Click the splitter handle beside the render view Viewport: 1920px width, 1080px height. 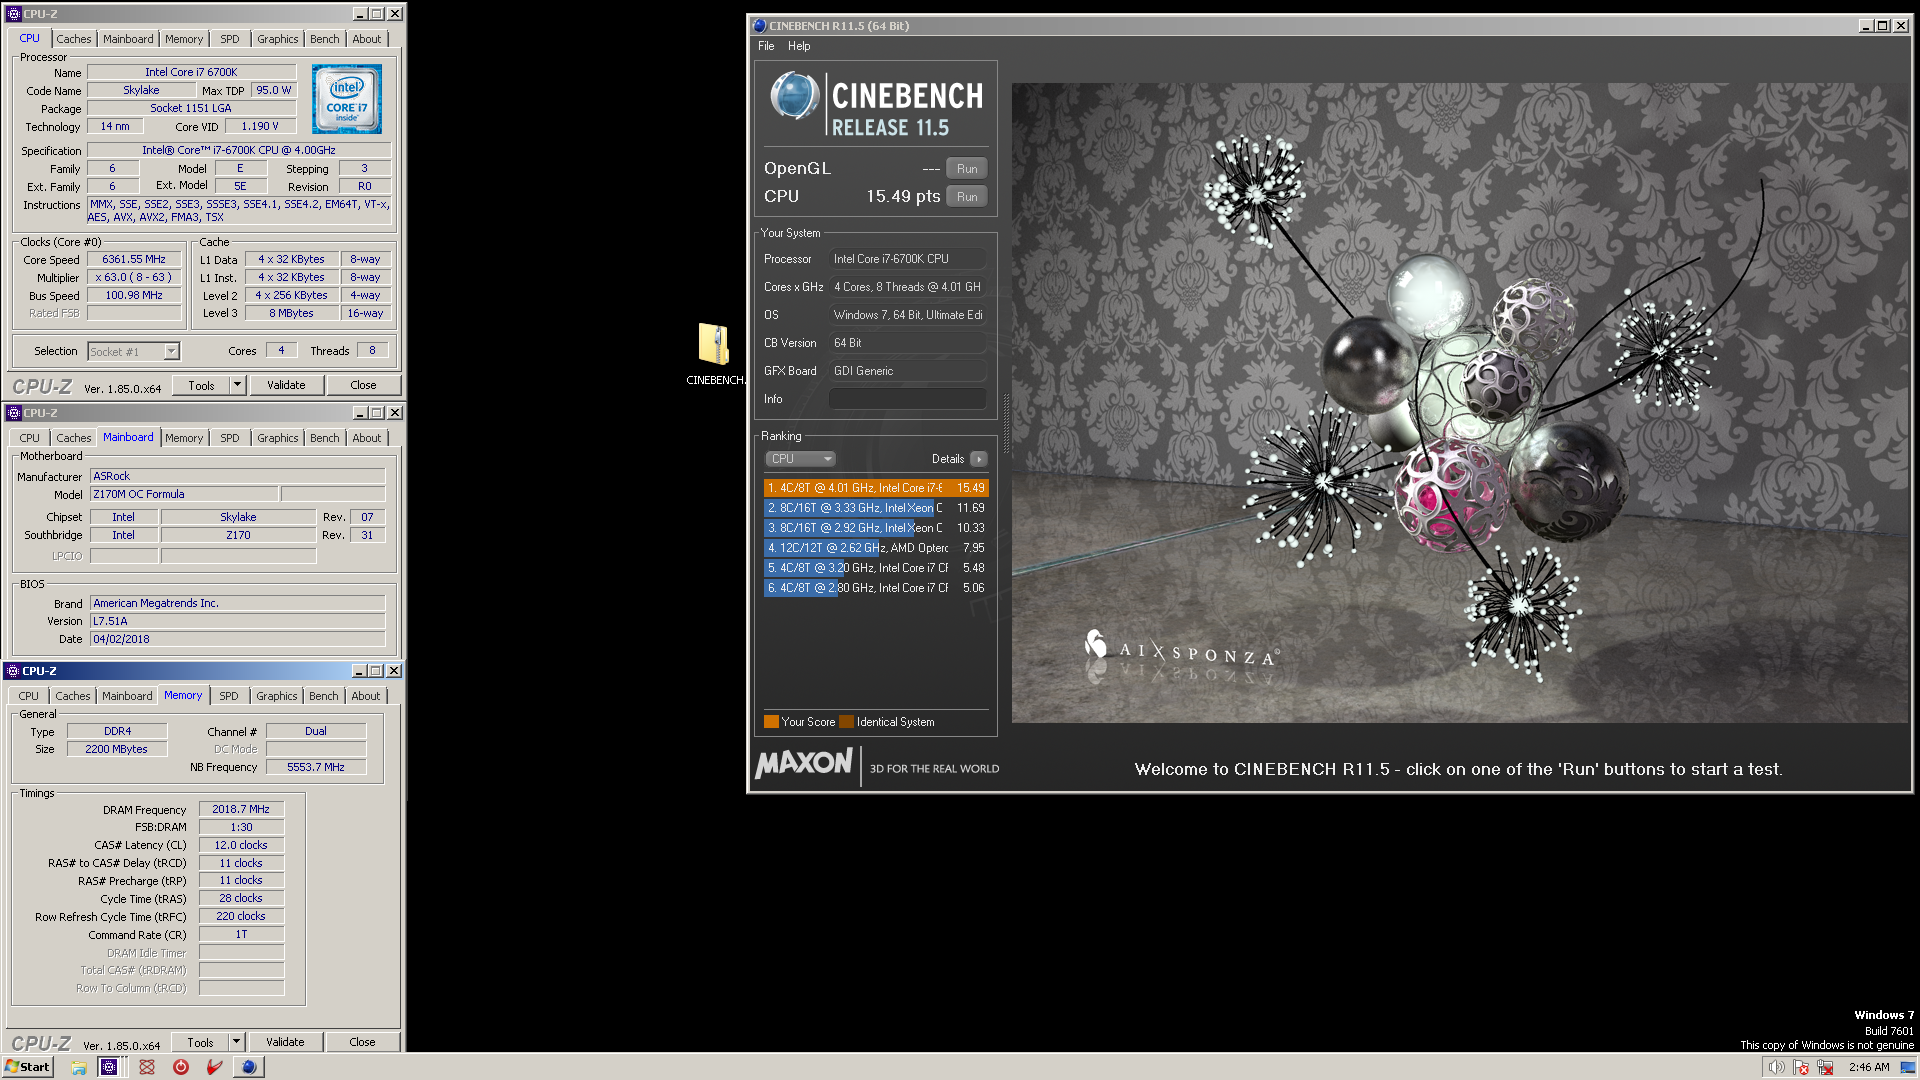[1005, 423]
